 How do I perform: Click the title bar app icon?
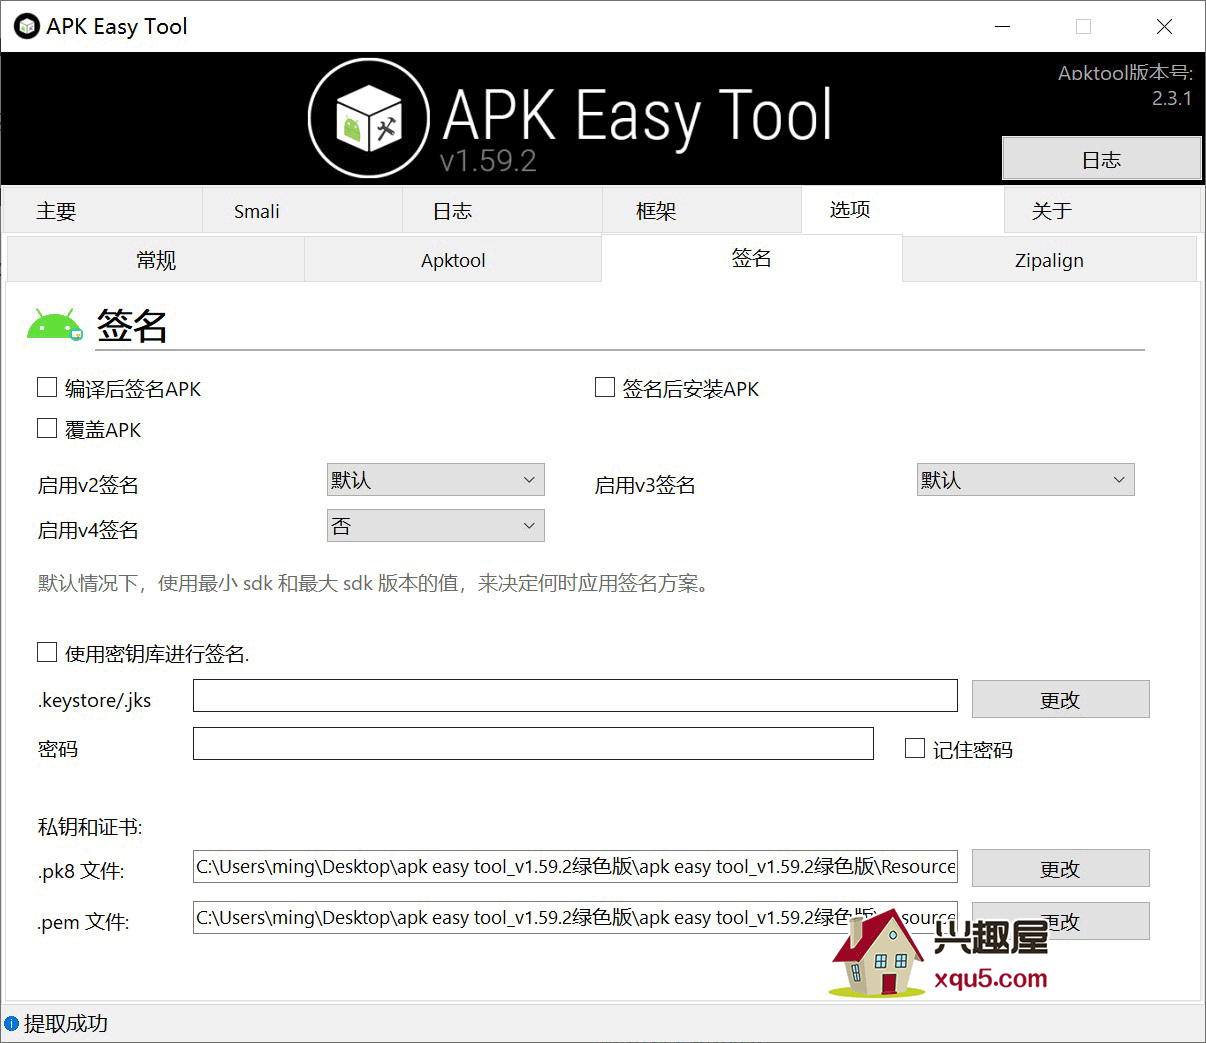[27, 27]
